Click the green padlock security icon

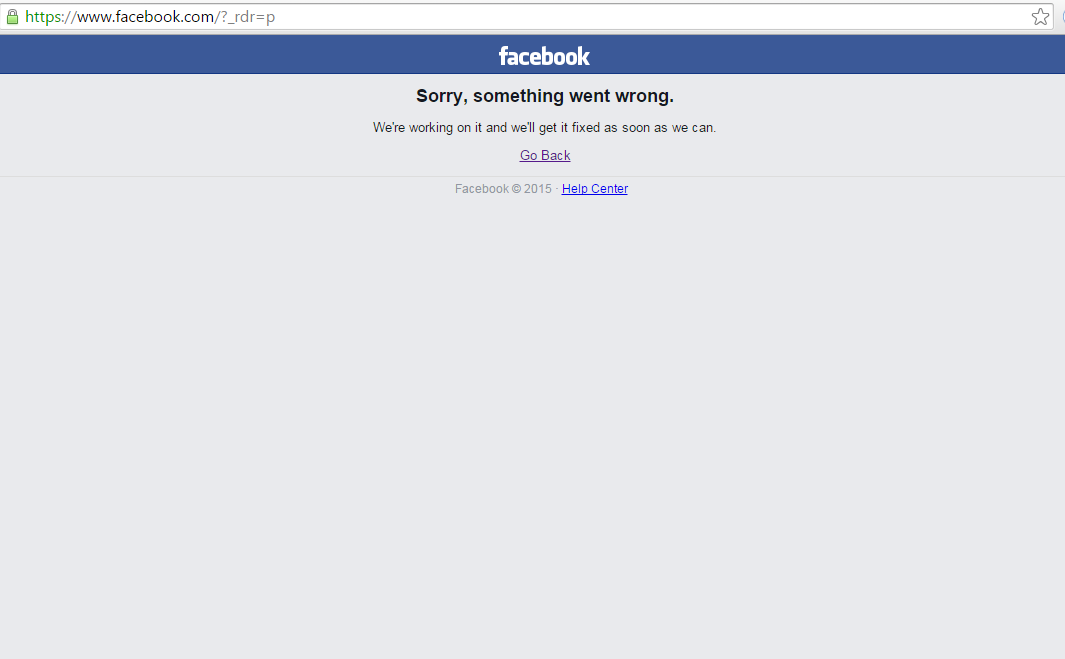pyautogui.click(x=12, y=17)
